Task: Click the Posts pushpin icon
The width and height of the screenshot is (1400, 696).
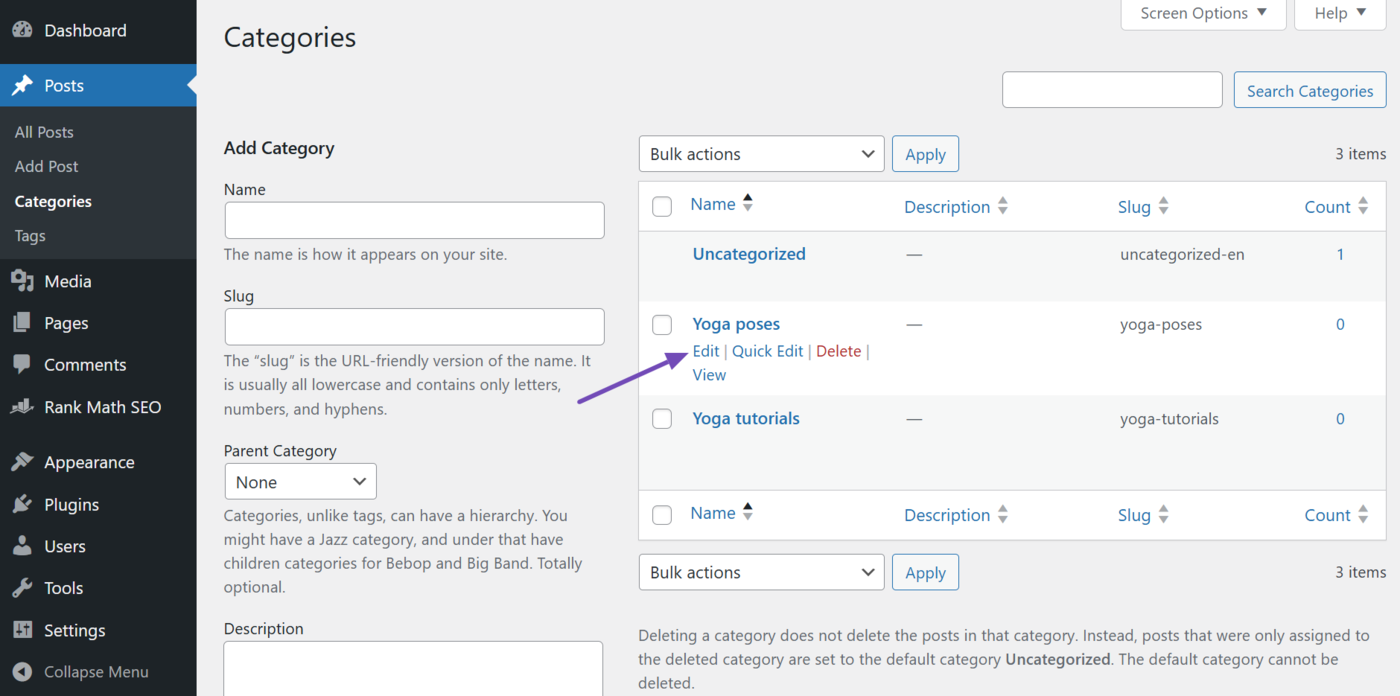Action: (22, 85)
